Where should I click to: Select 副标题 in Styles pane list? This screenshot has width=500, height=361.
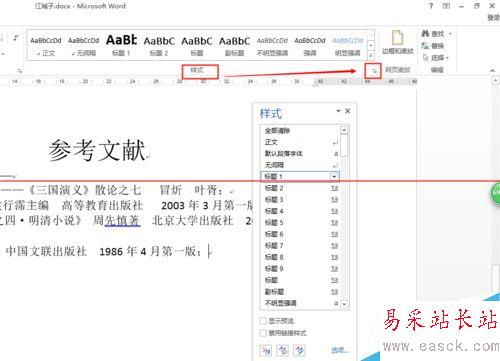pos(300,292)
